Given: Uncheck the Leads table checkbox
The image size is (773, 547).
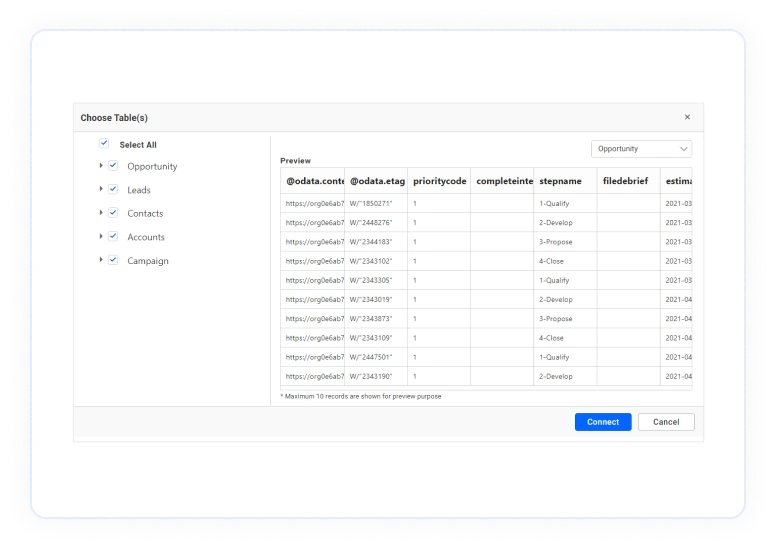Looking at the screenshot, I should point(113,189).
